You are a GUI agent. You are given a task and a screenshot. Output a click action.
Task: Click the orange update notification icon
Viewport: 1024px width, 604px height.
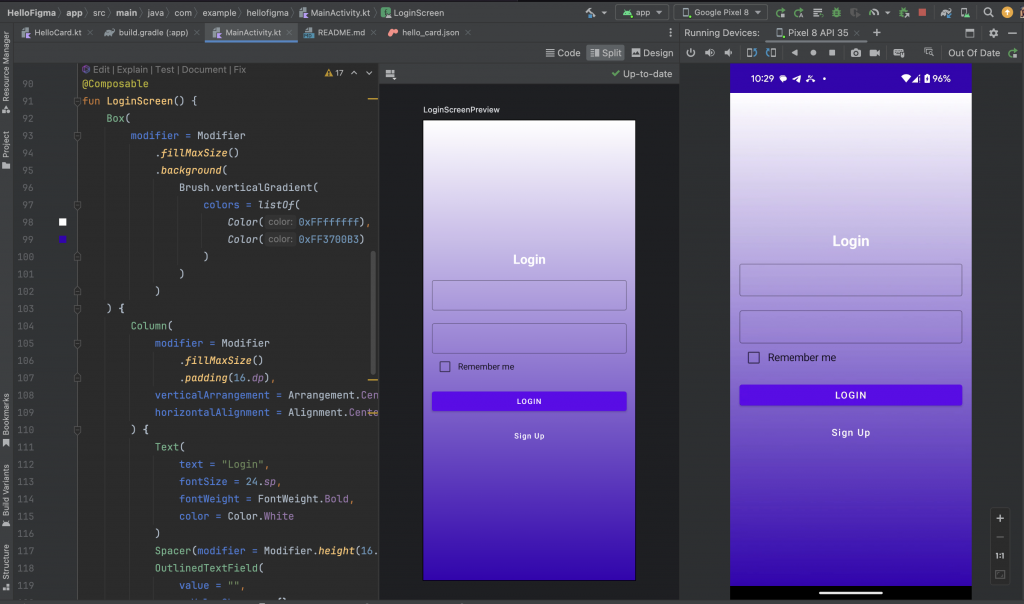pyautogui.click(x=1007, y=12)
